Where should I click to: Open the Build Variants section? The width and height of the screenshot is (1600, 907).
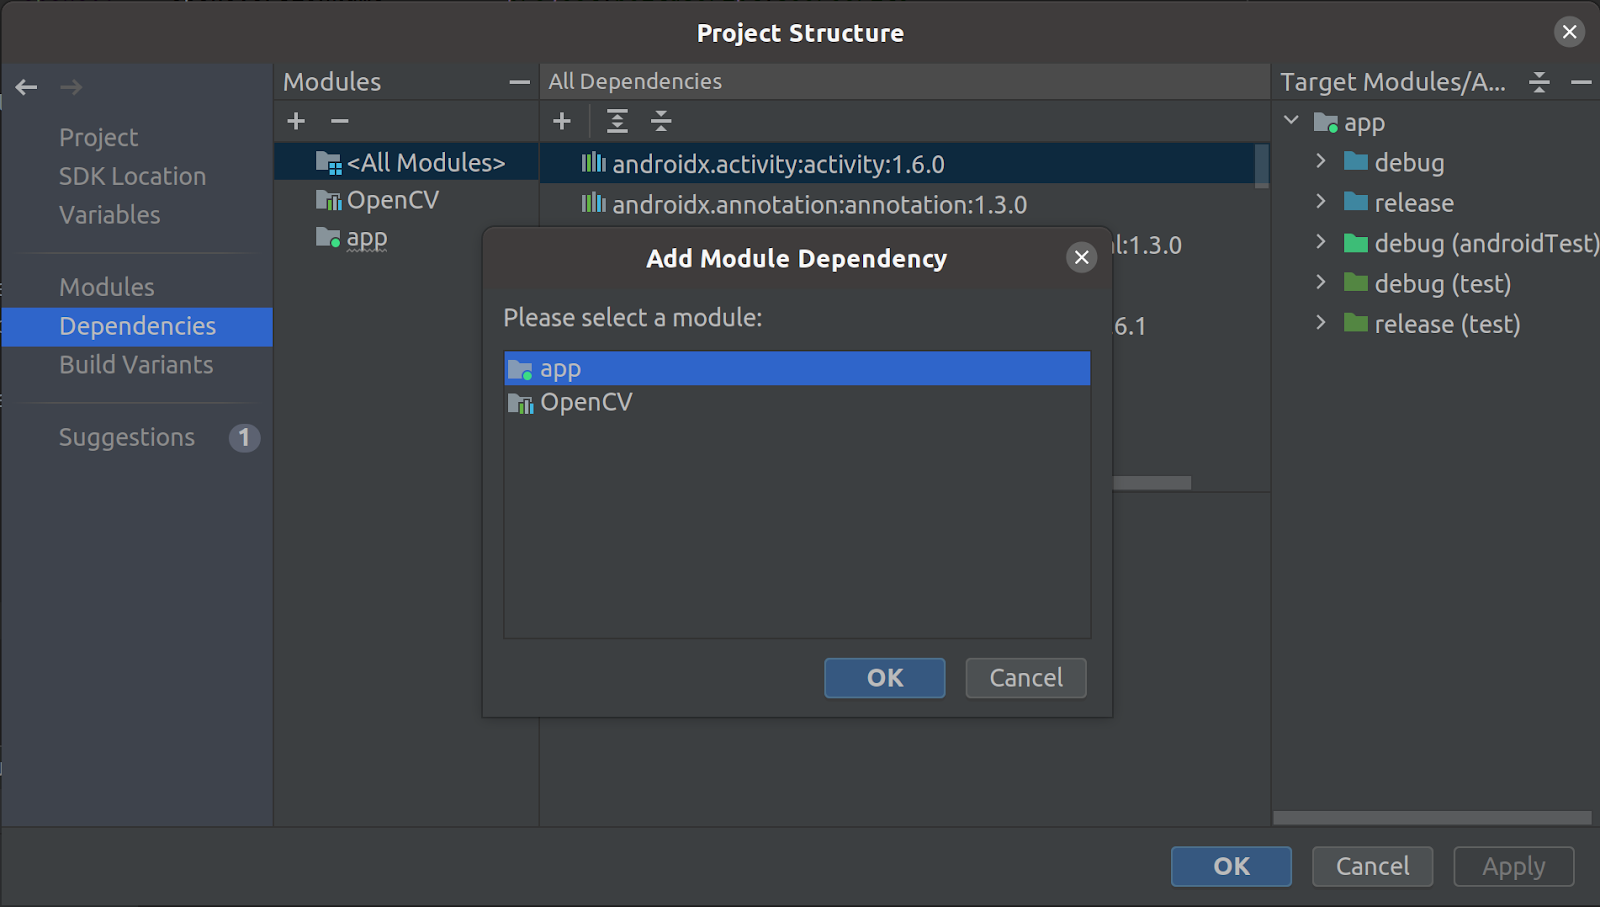[x=136, y=365]
